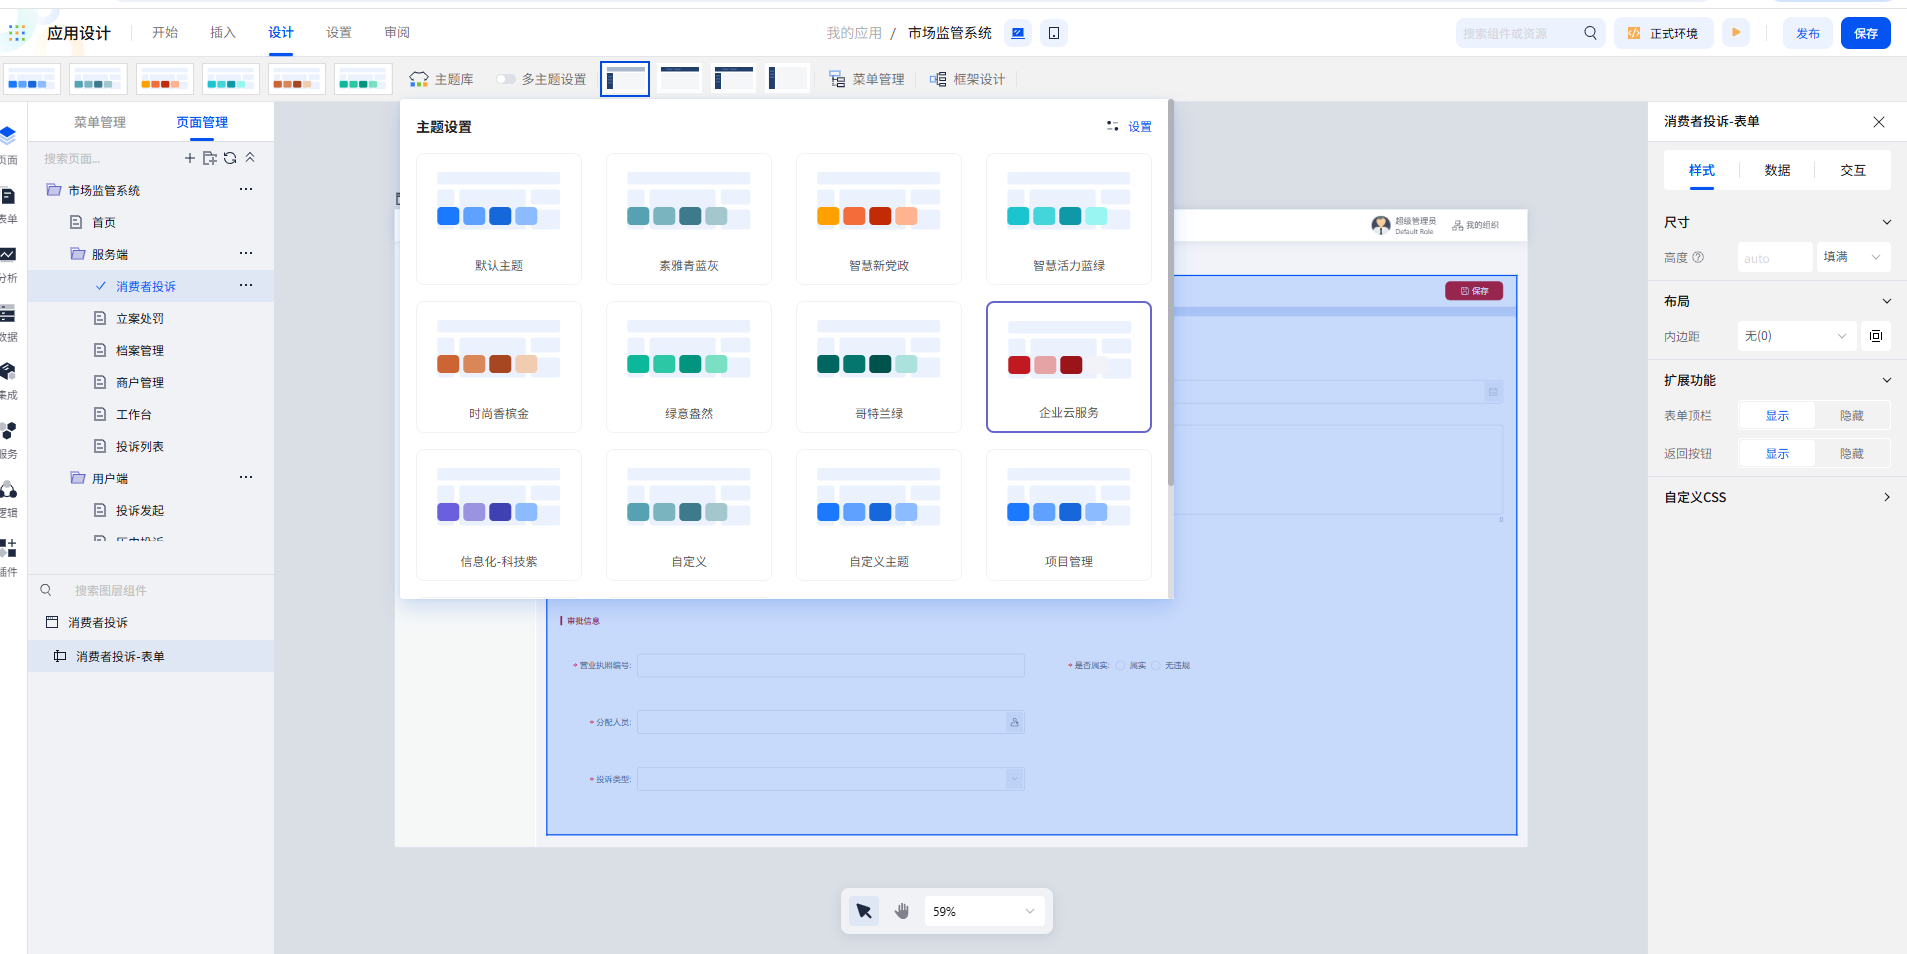This screenshot has height=954, width=1907.
Task: Open the 插件 plugins sidebar panel
Action: pos(8,557)
